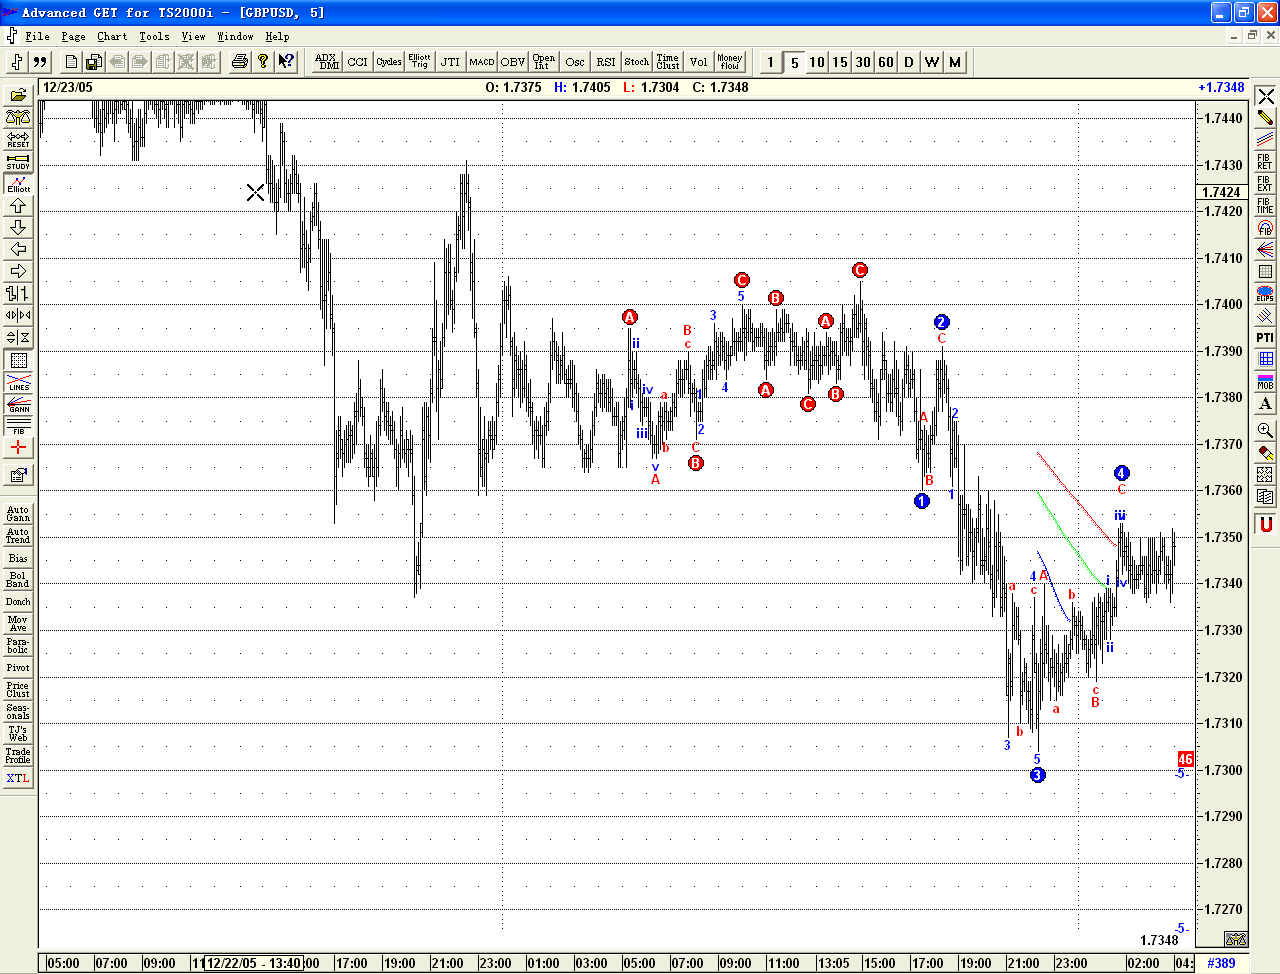Screen dimensions: 1280x974
Task: Click the Save disk icon
Action: pos(94,62)
